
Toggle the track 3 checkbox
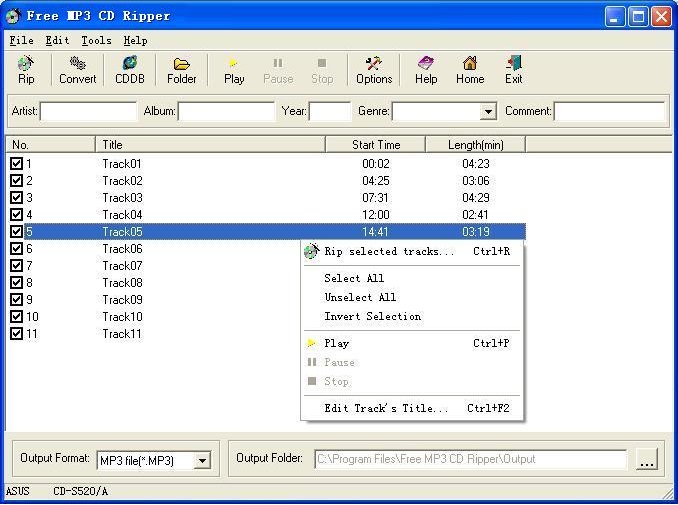pyautogui.click(x=16, y=198)
